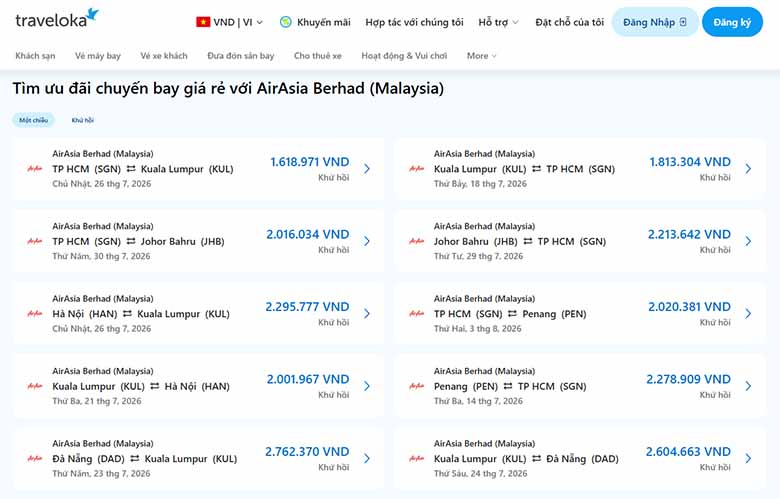Click the 2.762.370 VND price
780x499 pixels.
point(307,452)
